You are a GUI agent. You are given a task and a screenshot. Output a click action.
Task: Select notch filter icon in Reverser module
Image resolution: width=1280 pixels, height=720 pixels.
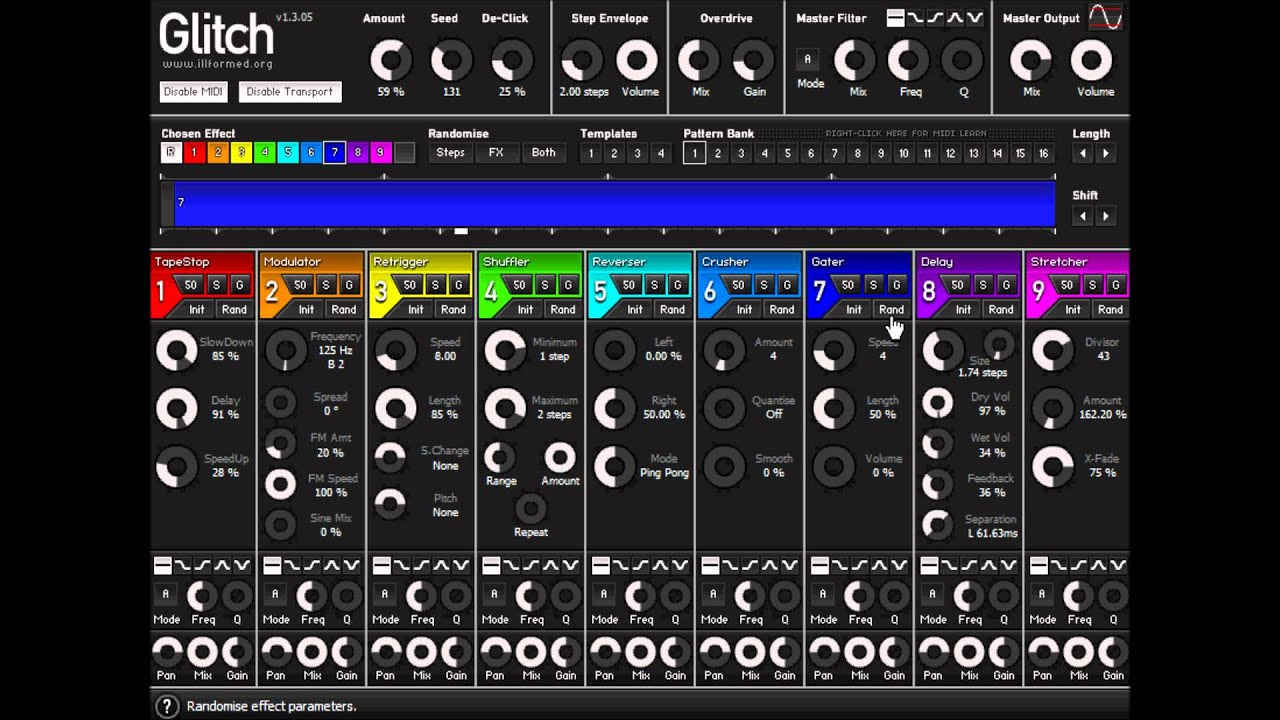[680, 566]
